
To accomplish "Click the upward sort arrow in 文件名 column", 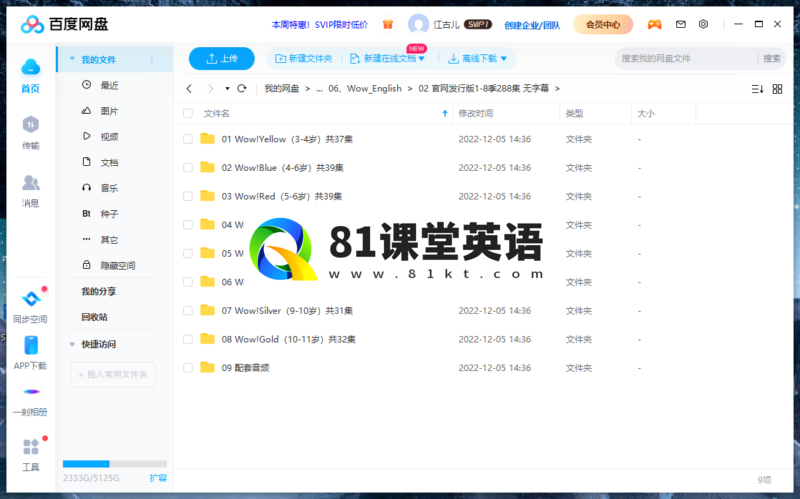I will pos(445,113).
